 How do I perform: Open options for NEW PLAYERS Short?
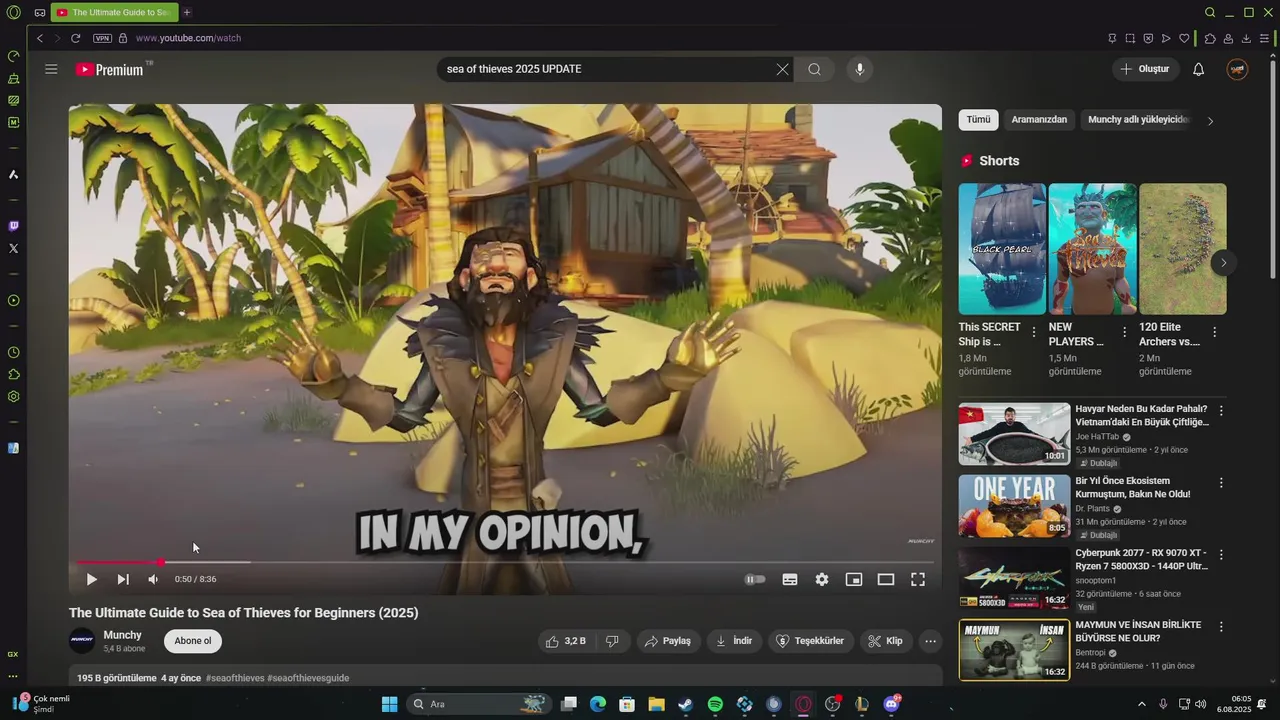(1124, 332)
